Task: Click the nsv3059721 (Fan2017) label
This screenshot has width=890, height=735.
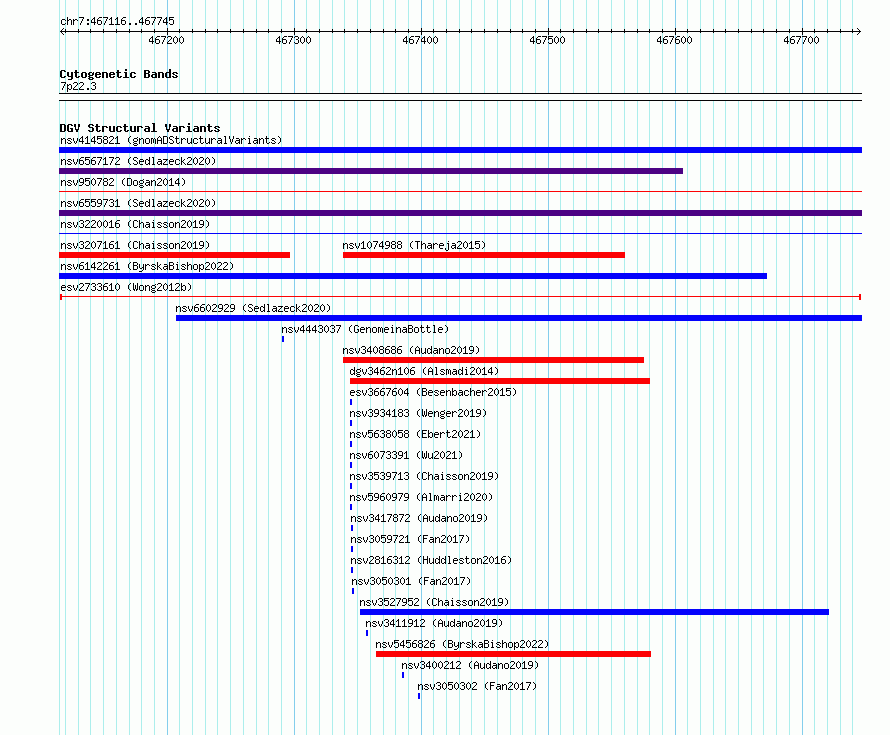Action: [x=410, y=539]
